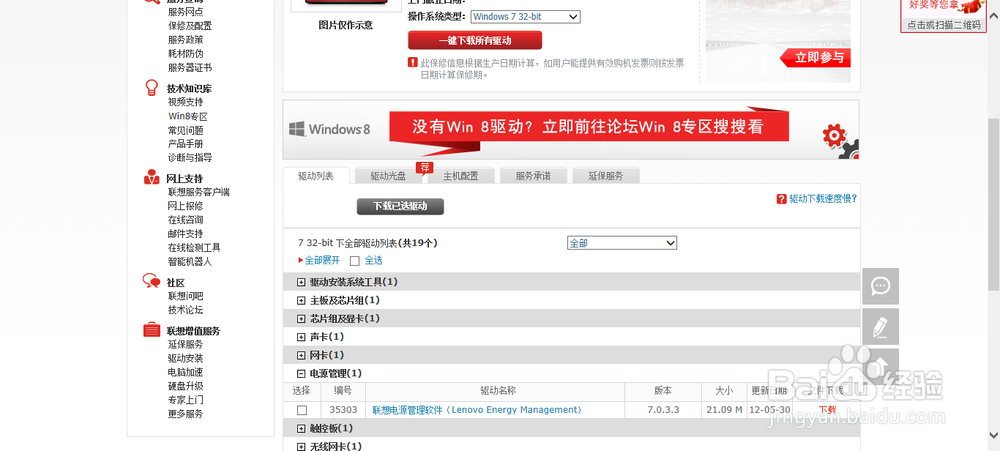Open the 电脑加速 service link

coord(186,372)
